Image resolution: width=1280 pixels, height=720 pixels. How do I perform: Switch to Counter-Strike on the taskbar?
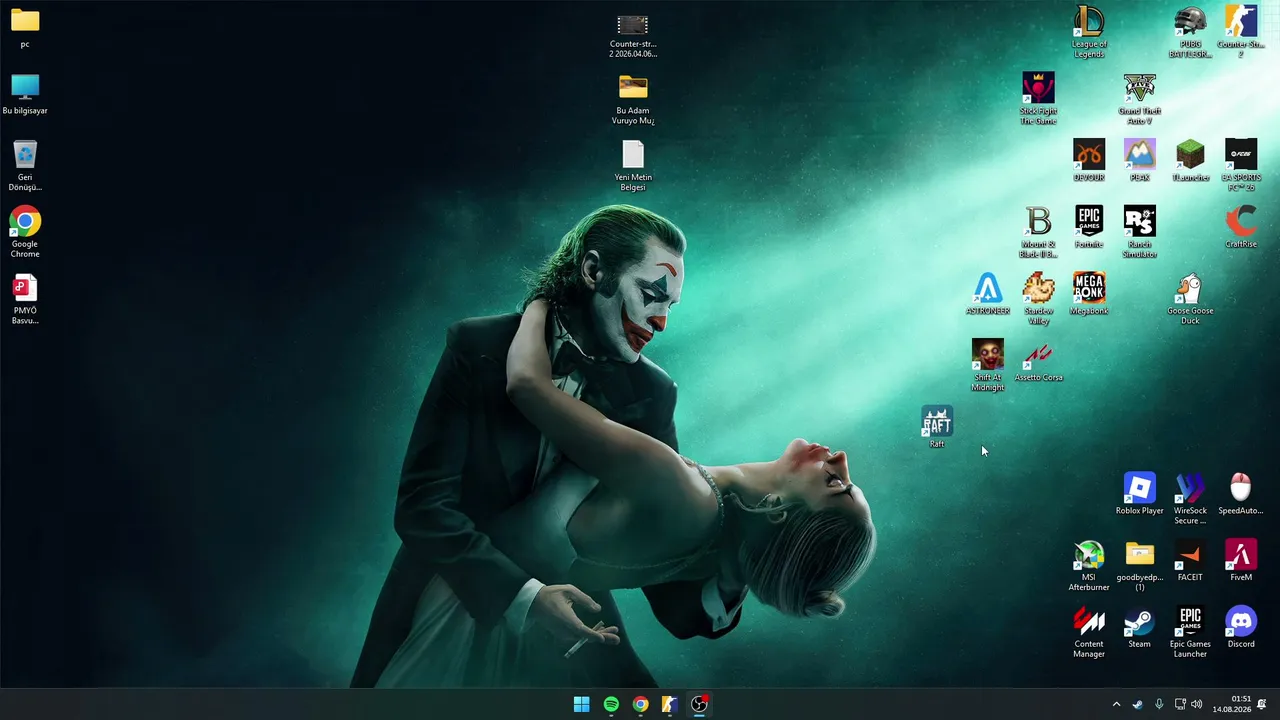tap(670, 704)
